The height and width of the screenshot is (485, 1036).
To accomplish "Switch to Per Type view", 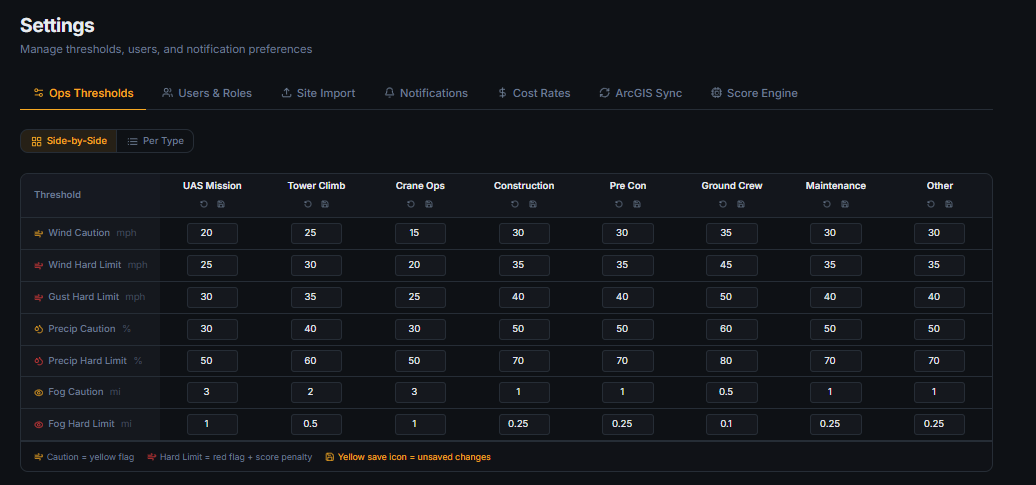I will [155, 141].
